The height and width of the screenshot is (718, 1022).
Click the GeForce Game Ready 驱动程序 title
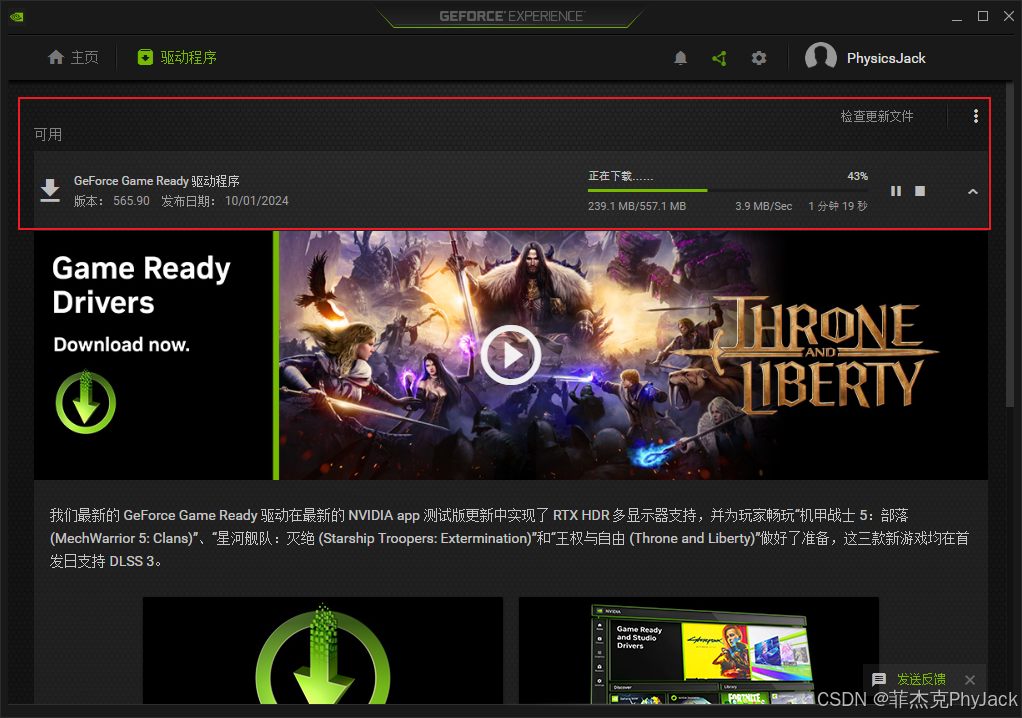[x=156, y=180]
